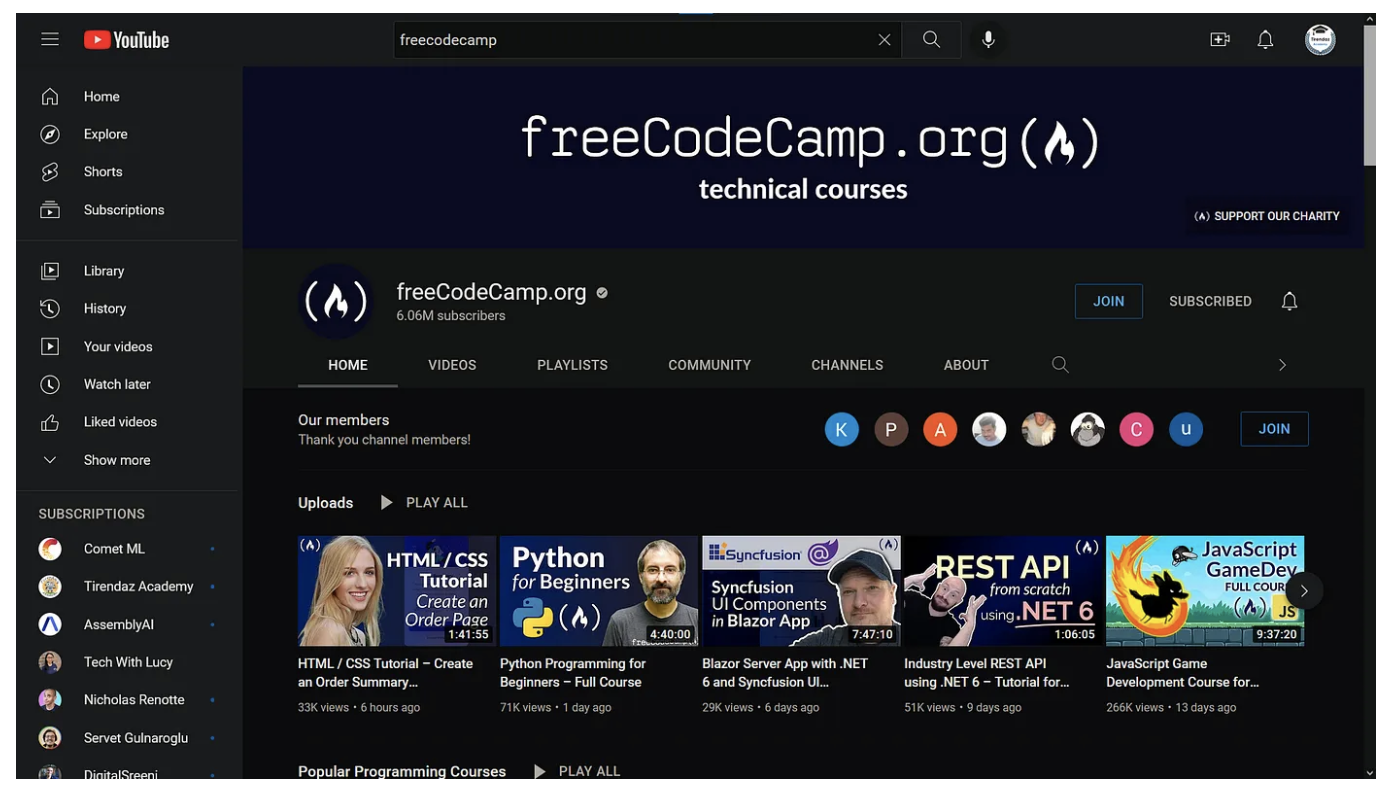Click the freeCodeCamp channel avatar
The height and width of the screenshot is (792, 1390).
click(x=336, y=302)
